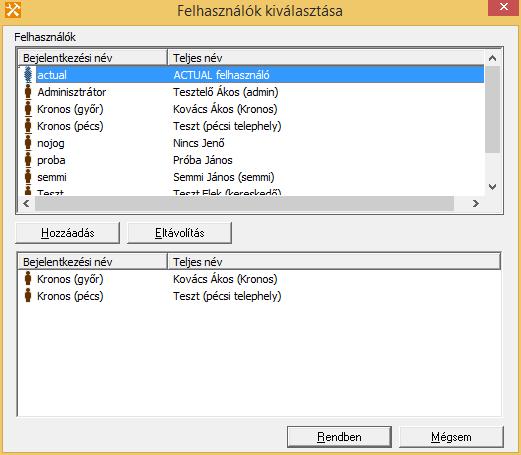Add the user with the Hozzáadás button
This screenshot has height=455, width=521.
(67, 233)
